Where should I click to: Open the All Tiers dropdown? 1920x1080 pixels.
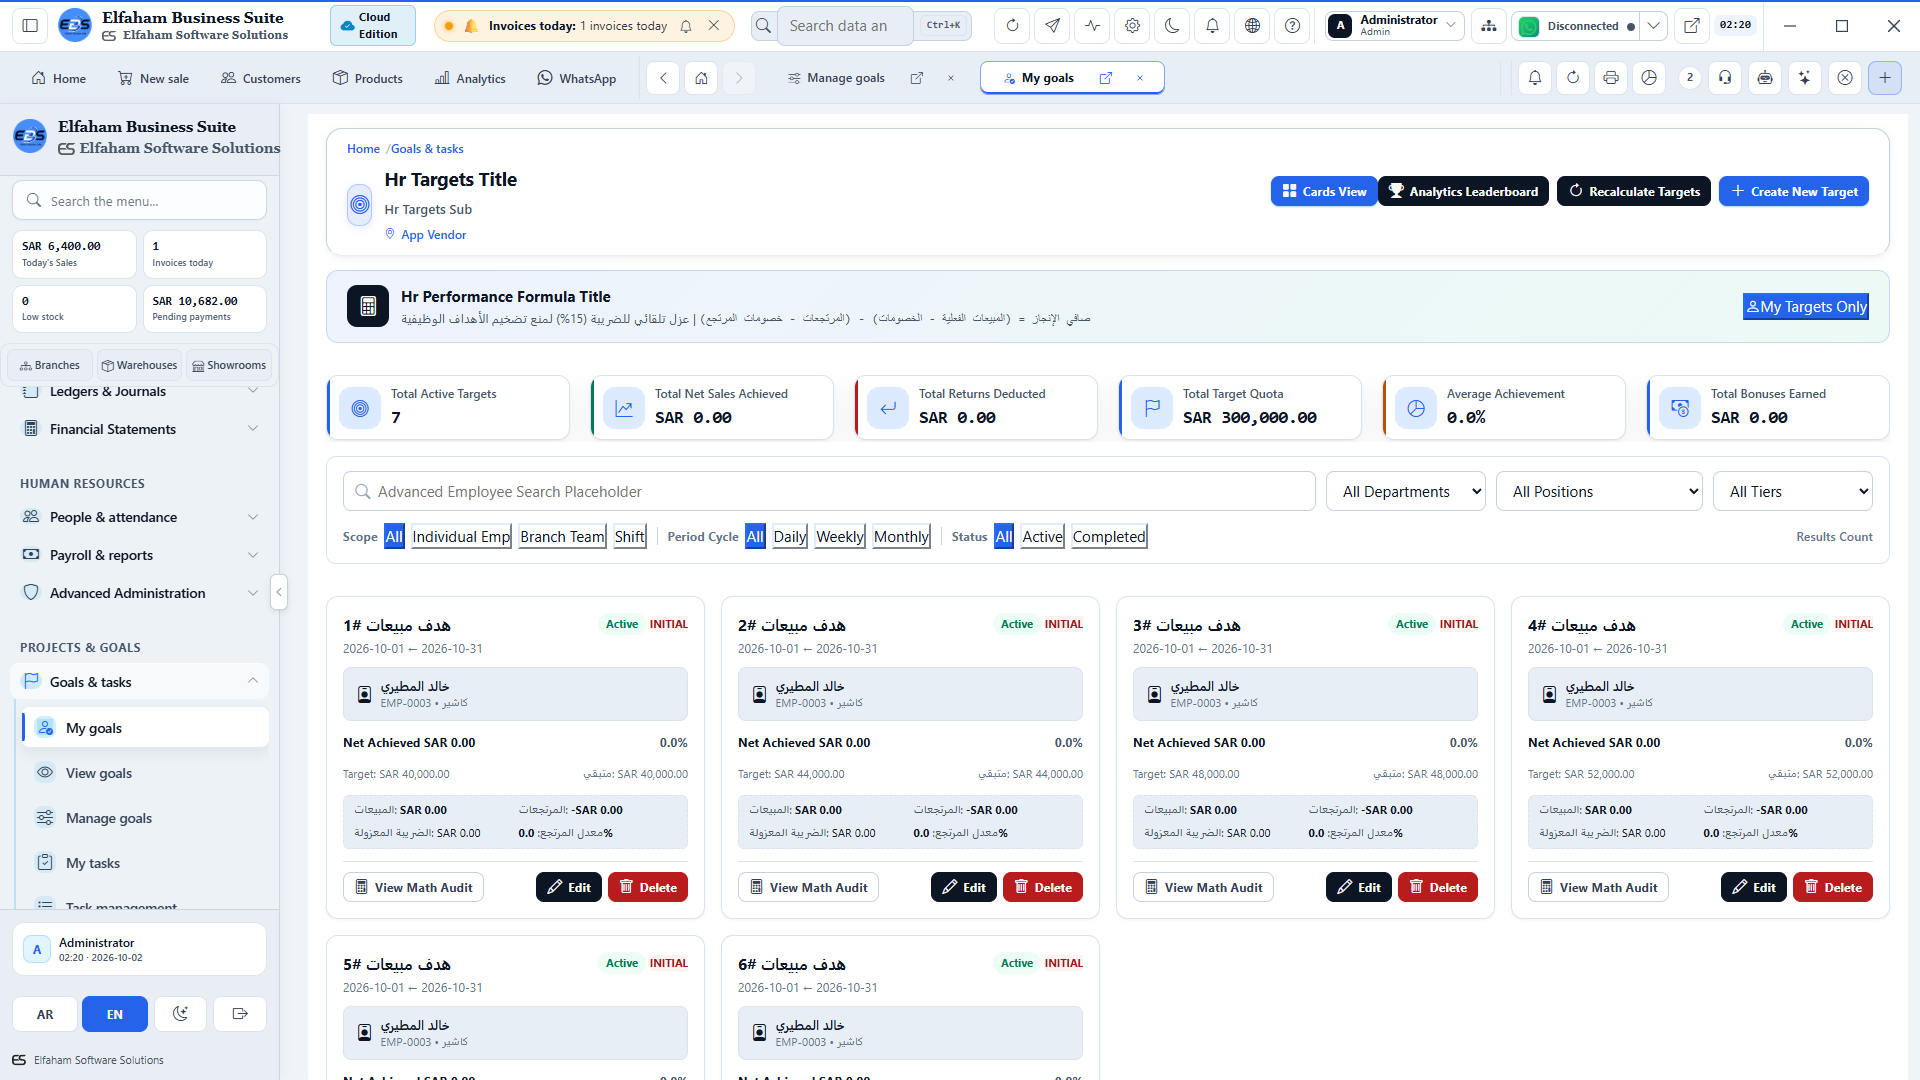1793,491
